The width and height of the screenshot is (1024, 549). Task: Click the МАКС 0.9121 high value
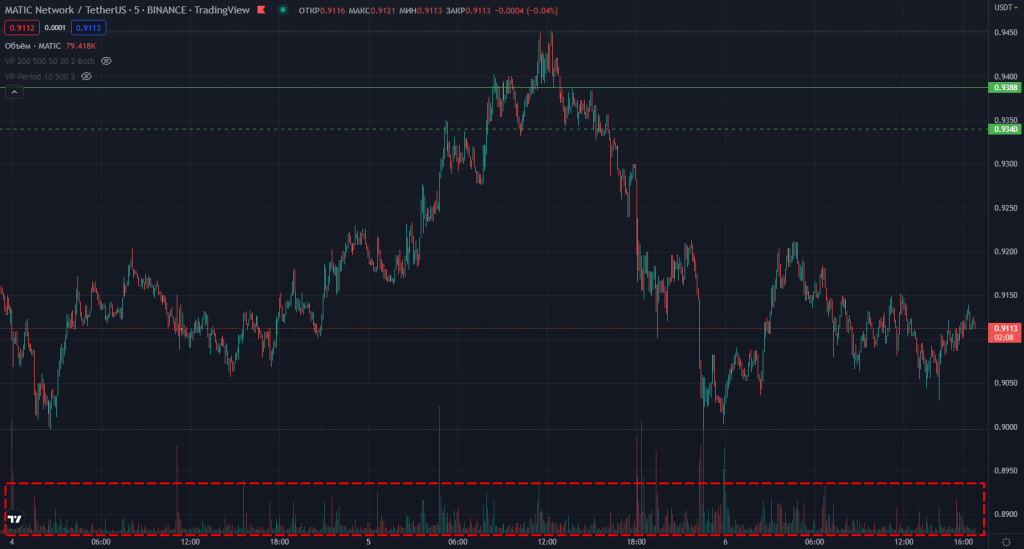click(x=372, y=10)
